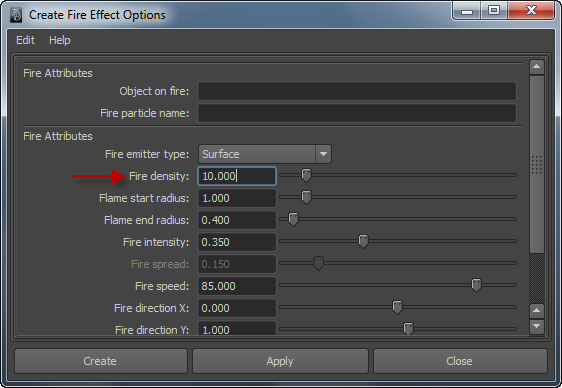Click the Create button
The width and height of the screenshot is (562, 388).
[101, 361]
